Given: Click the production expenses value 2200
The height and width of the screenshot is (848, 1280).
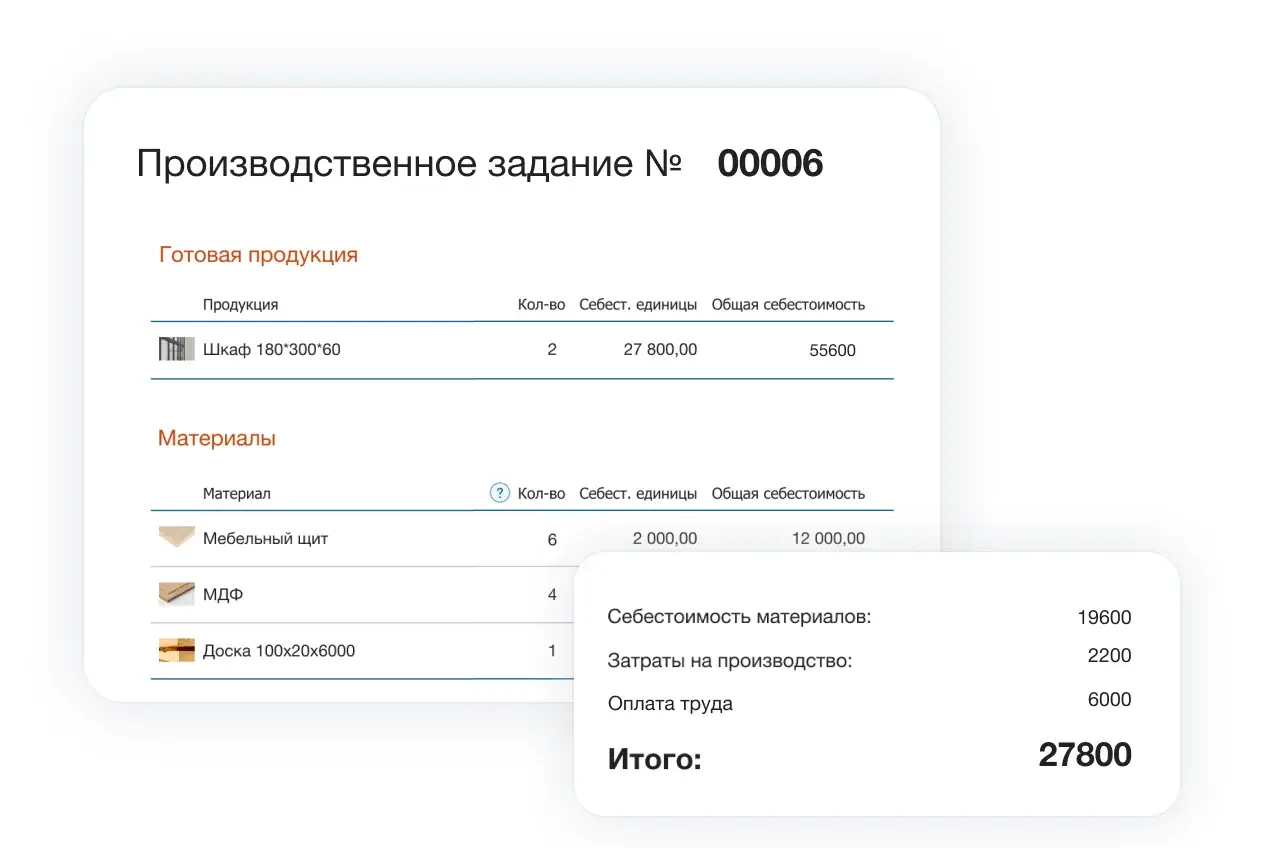Looking at the screenshot, I should point(1110,656).
